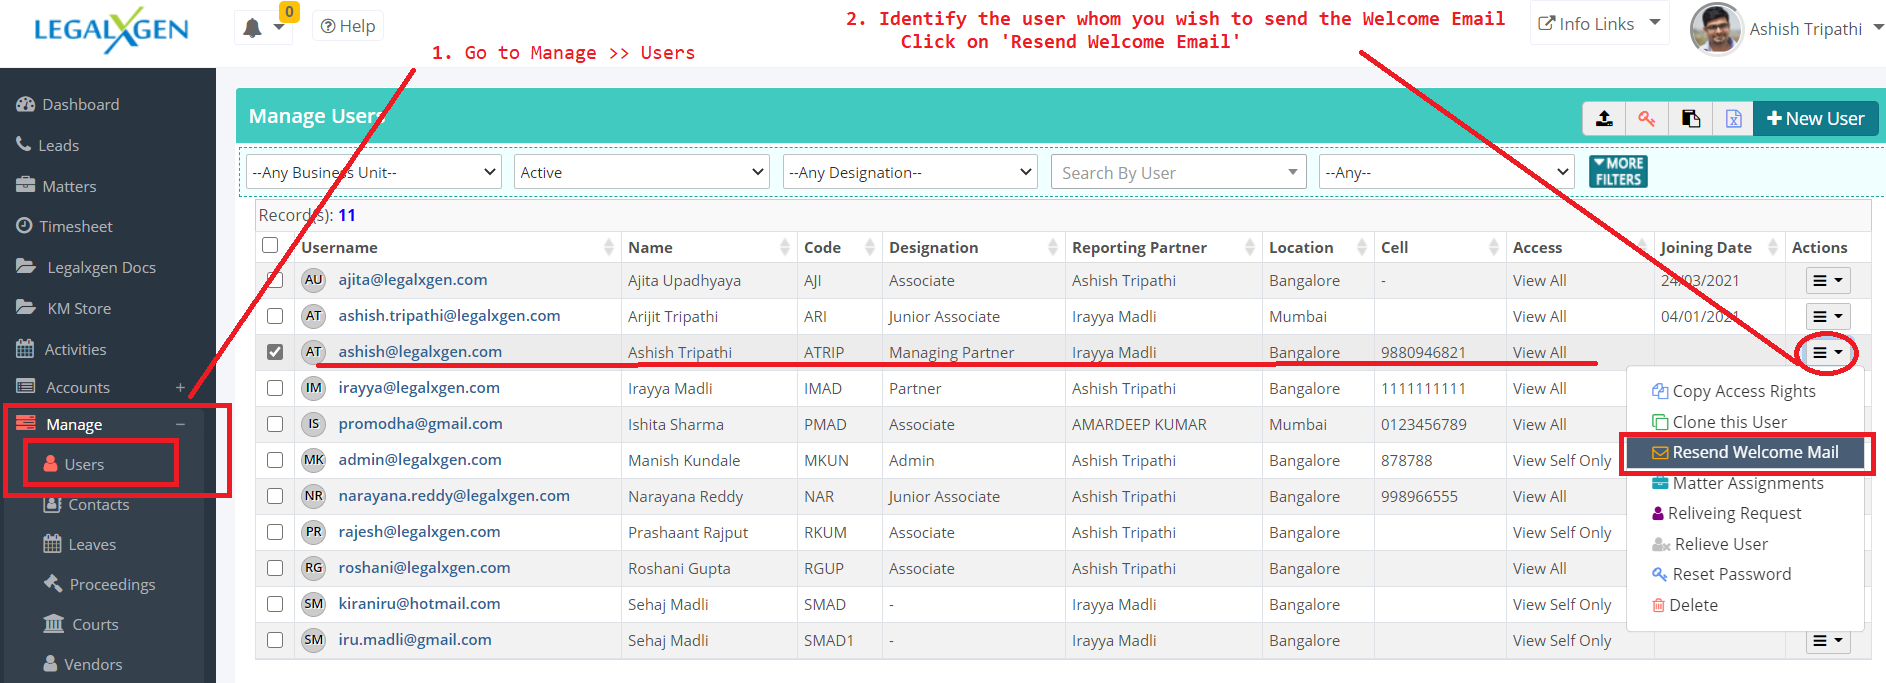This screenshot has height=683, width=1886.
Task: Open actions menu for ajita@legalxgen.com row
Action: pos(1827,281)
